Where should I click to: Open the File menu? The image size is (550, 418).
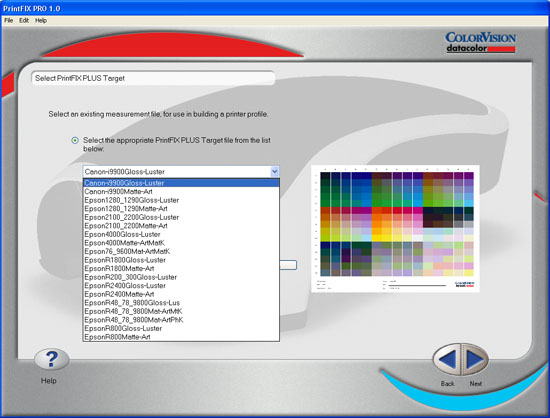tap(8, 20)
